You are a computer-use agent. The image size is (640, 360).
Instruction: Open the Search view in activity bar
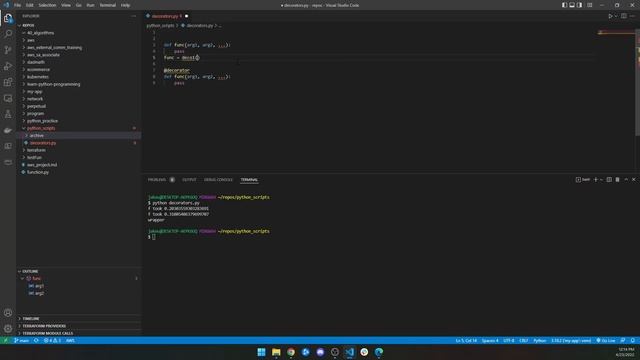(x=8, y=34)
